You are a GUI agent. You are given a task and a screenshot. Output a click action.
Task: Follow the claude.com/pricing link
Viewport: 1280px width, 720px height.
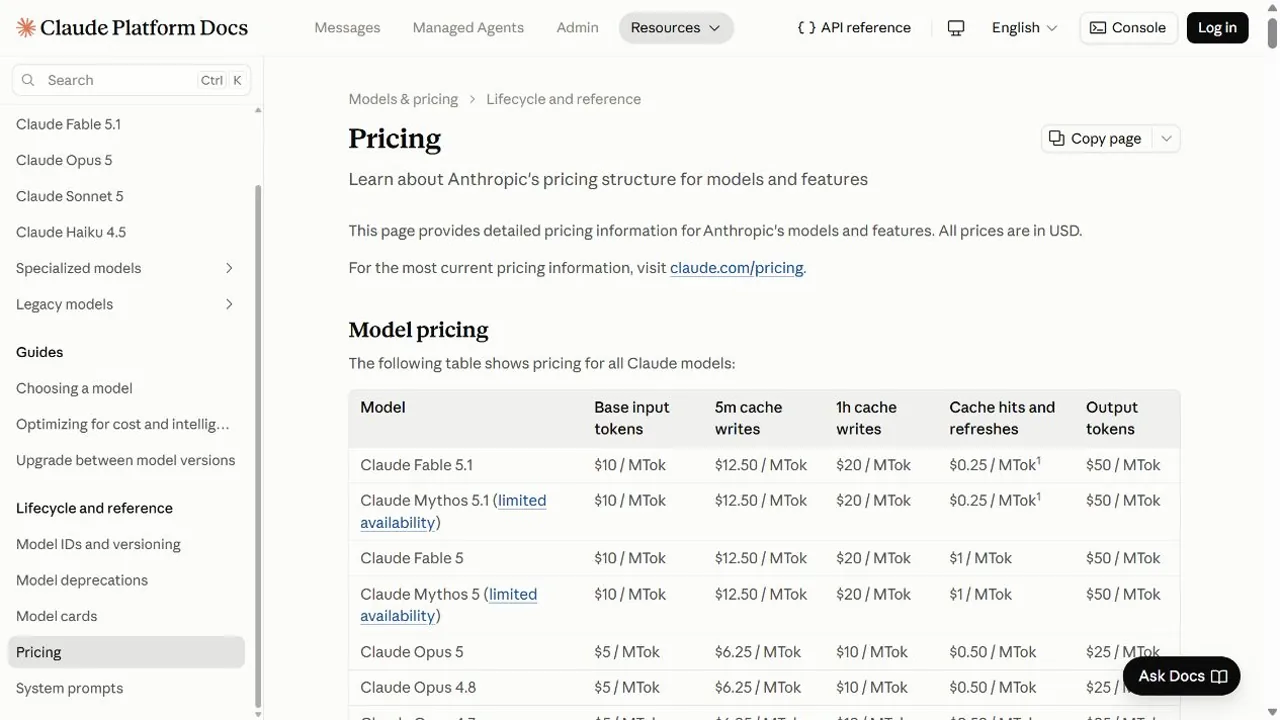[737, 268]
